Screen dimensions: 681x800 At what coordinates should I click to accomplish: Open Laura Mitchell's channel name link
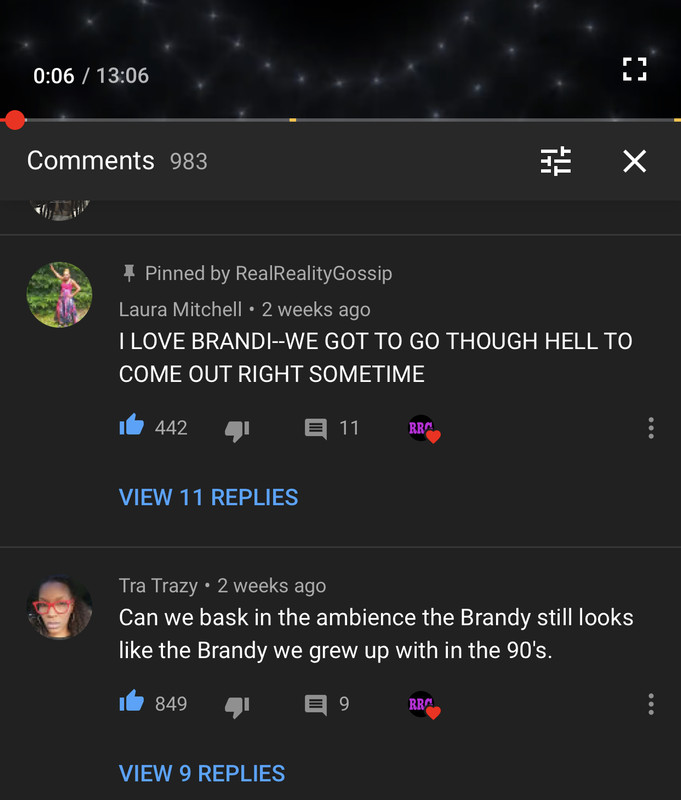click(180, 309)
